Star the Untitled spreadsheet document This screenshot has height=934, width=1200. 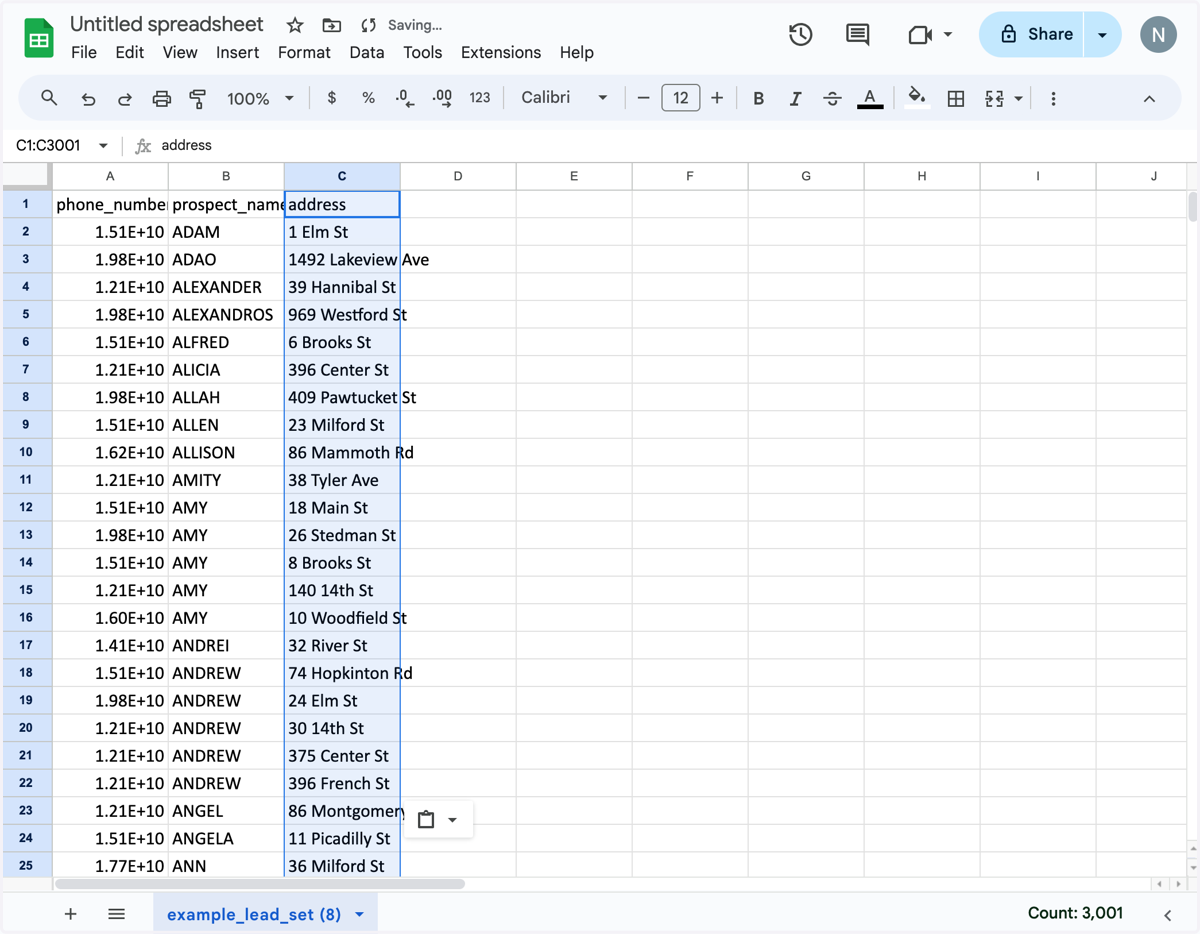[295, 25]
